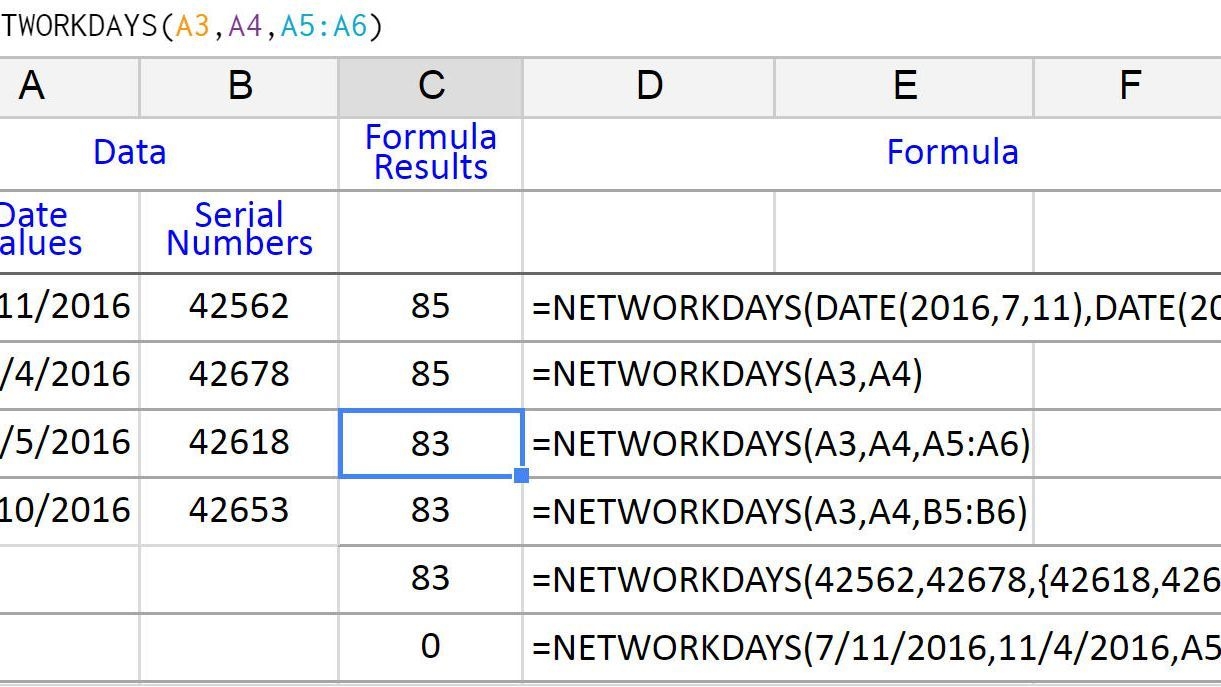Image resolution: width=1221 pixels, height=687 pixels.
Task: Click the formula bar NETWORKDAYS text
Action: coord(192,27)
